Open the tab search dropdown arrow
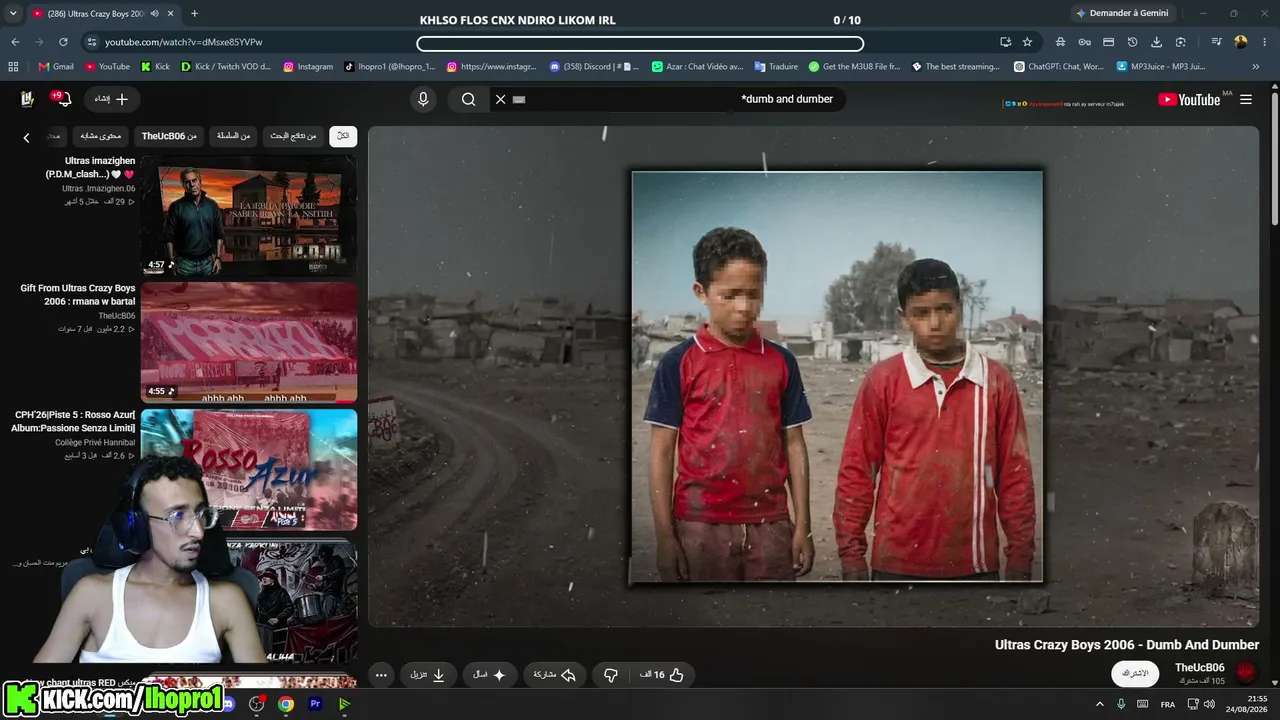Viewport: 1280px width, 720px height. 13,13
